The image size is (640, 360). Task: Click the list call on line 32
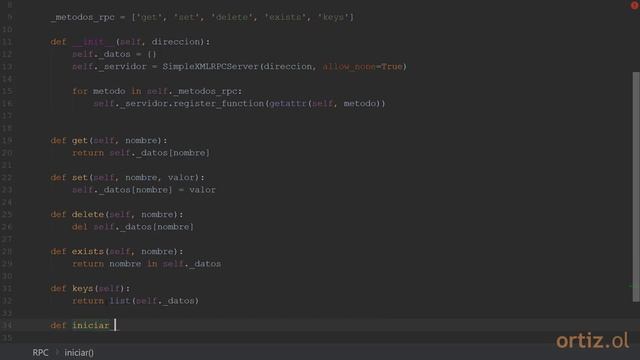click(x=120, y=301)
